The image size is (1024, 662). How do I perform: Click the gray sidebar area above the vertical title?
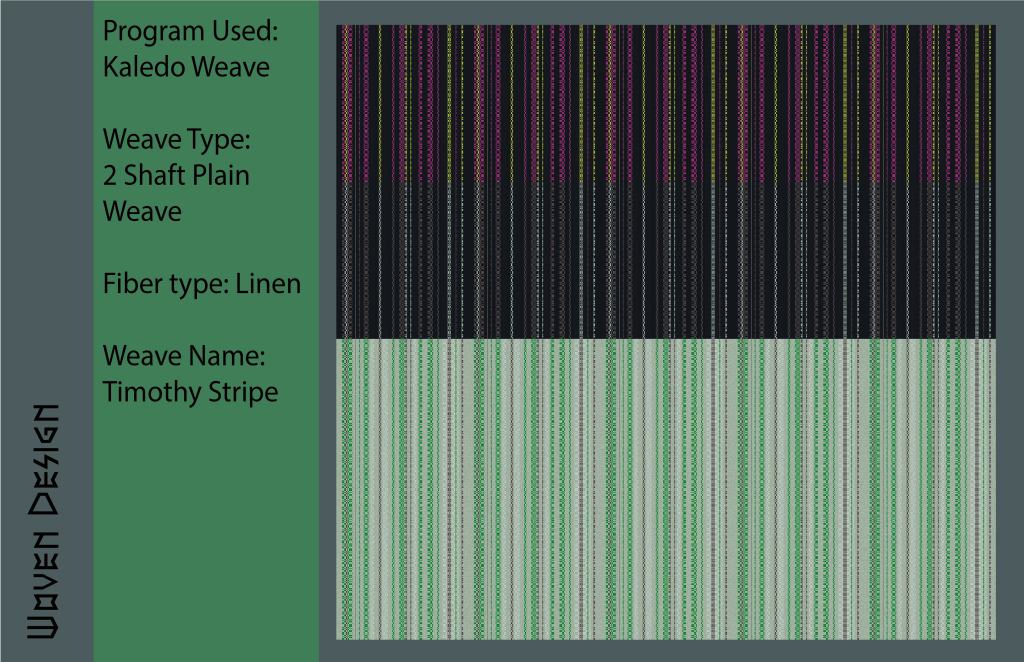(46, 200)
